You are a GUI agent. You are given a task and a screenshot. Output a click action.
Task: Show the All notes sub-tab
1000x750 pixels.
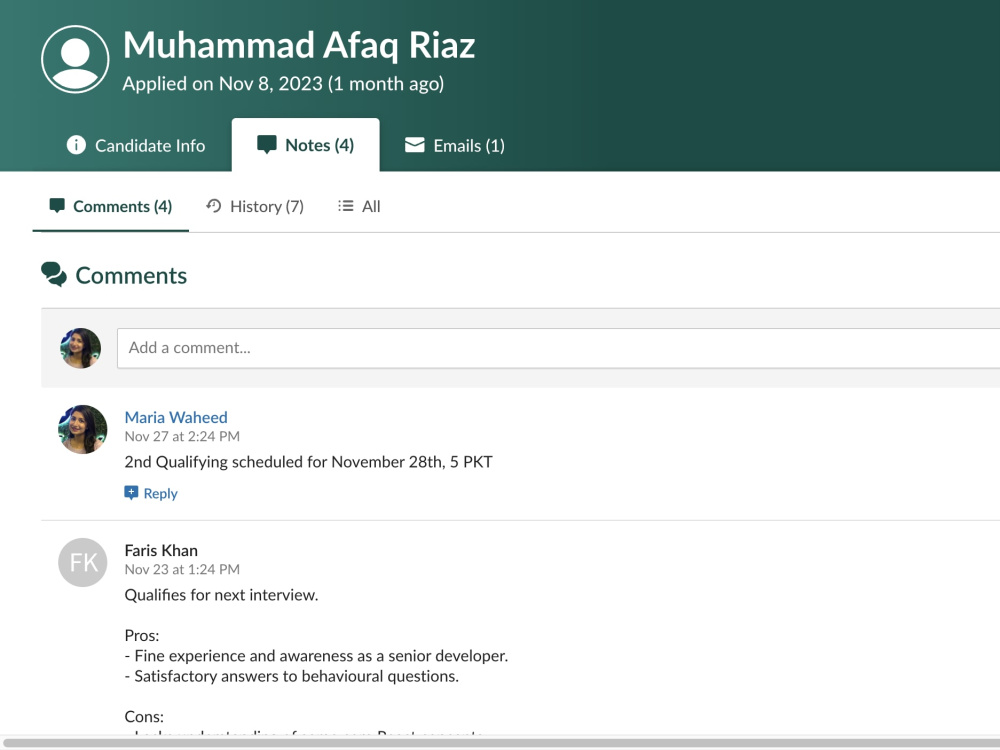pyautogui.click(x=359, y=206)
